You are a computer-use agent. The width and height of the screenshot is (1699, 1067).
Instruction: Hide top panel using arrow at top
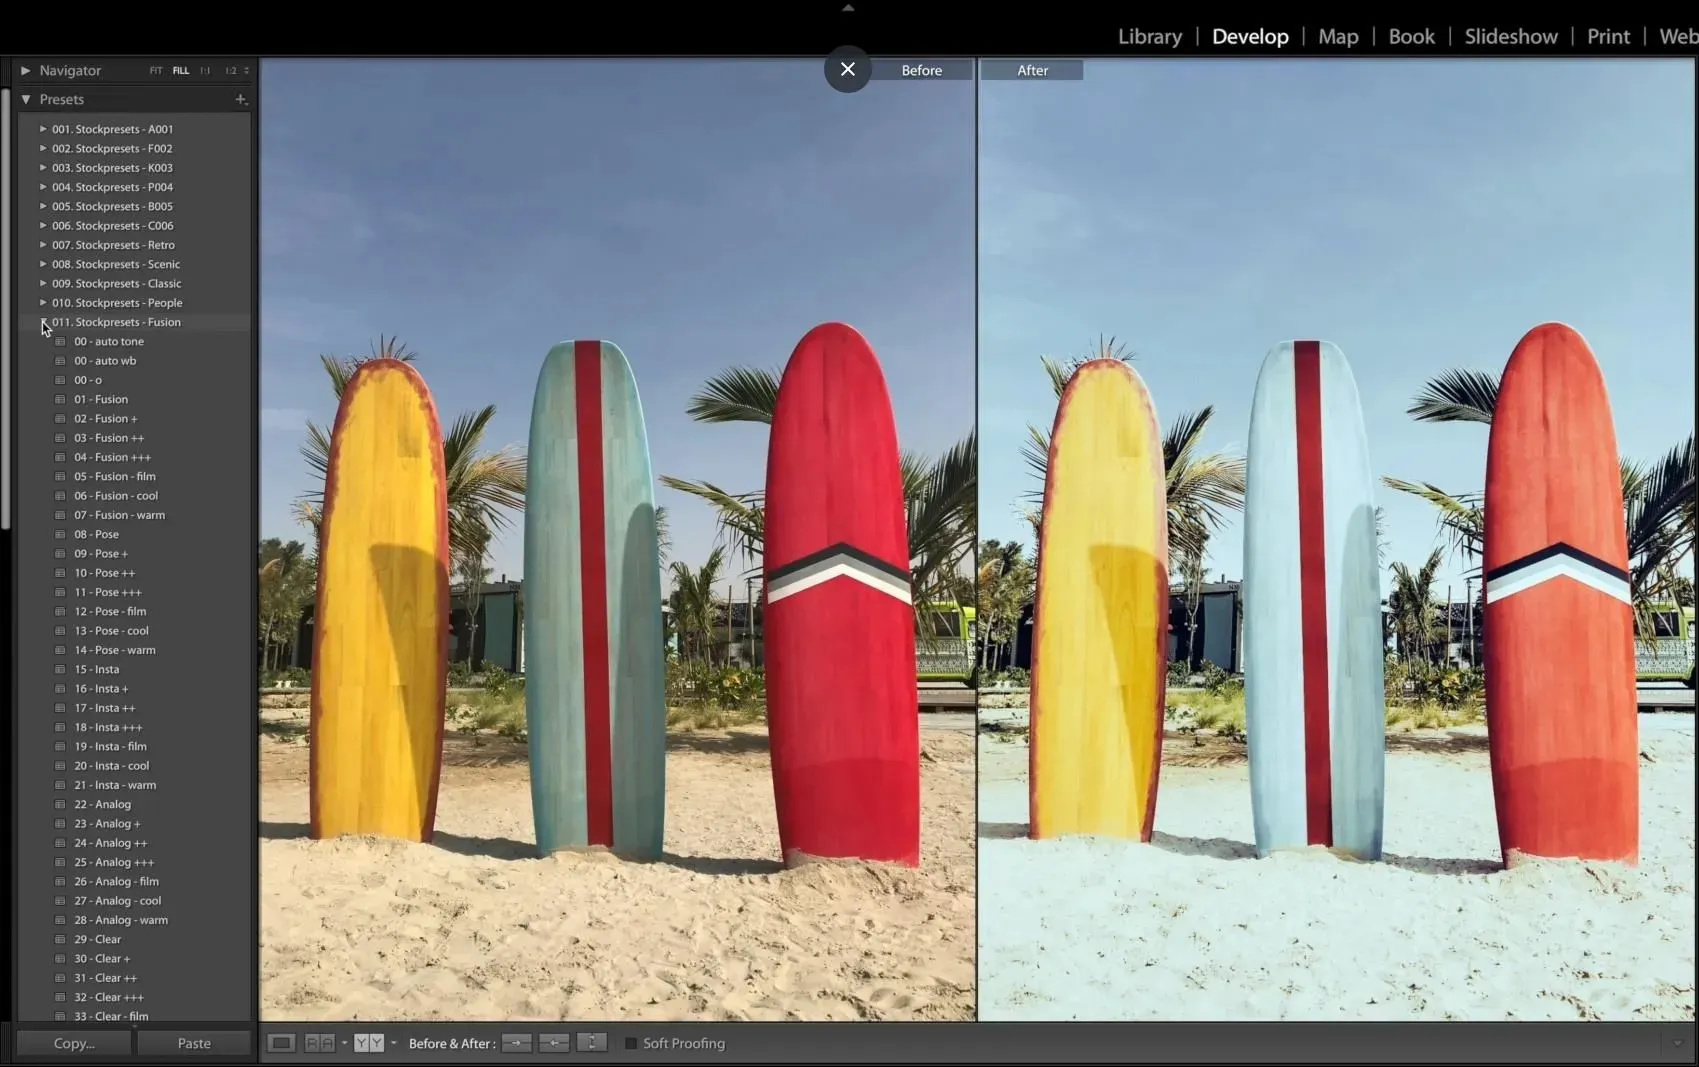coord(848,7)
